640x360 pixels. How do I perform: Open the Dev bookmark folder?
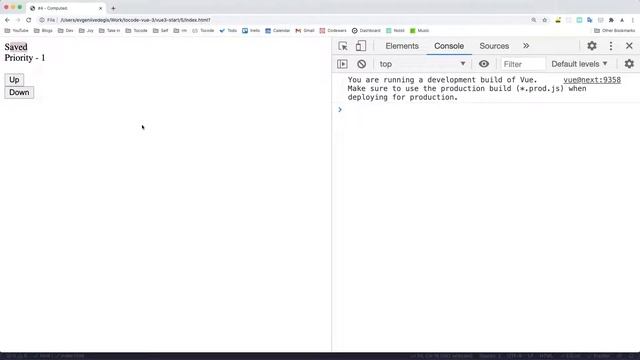point(66,31)
